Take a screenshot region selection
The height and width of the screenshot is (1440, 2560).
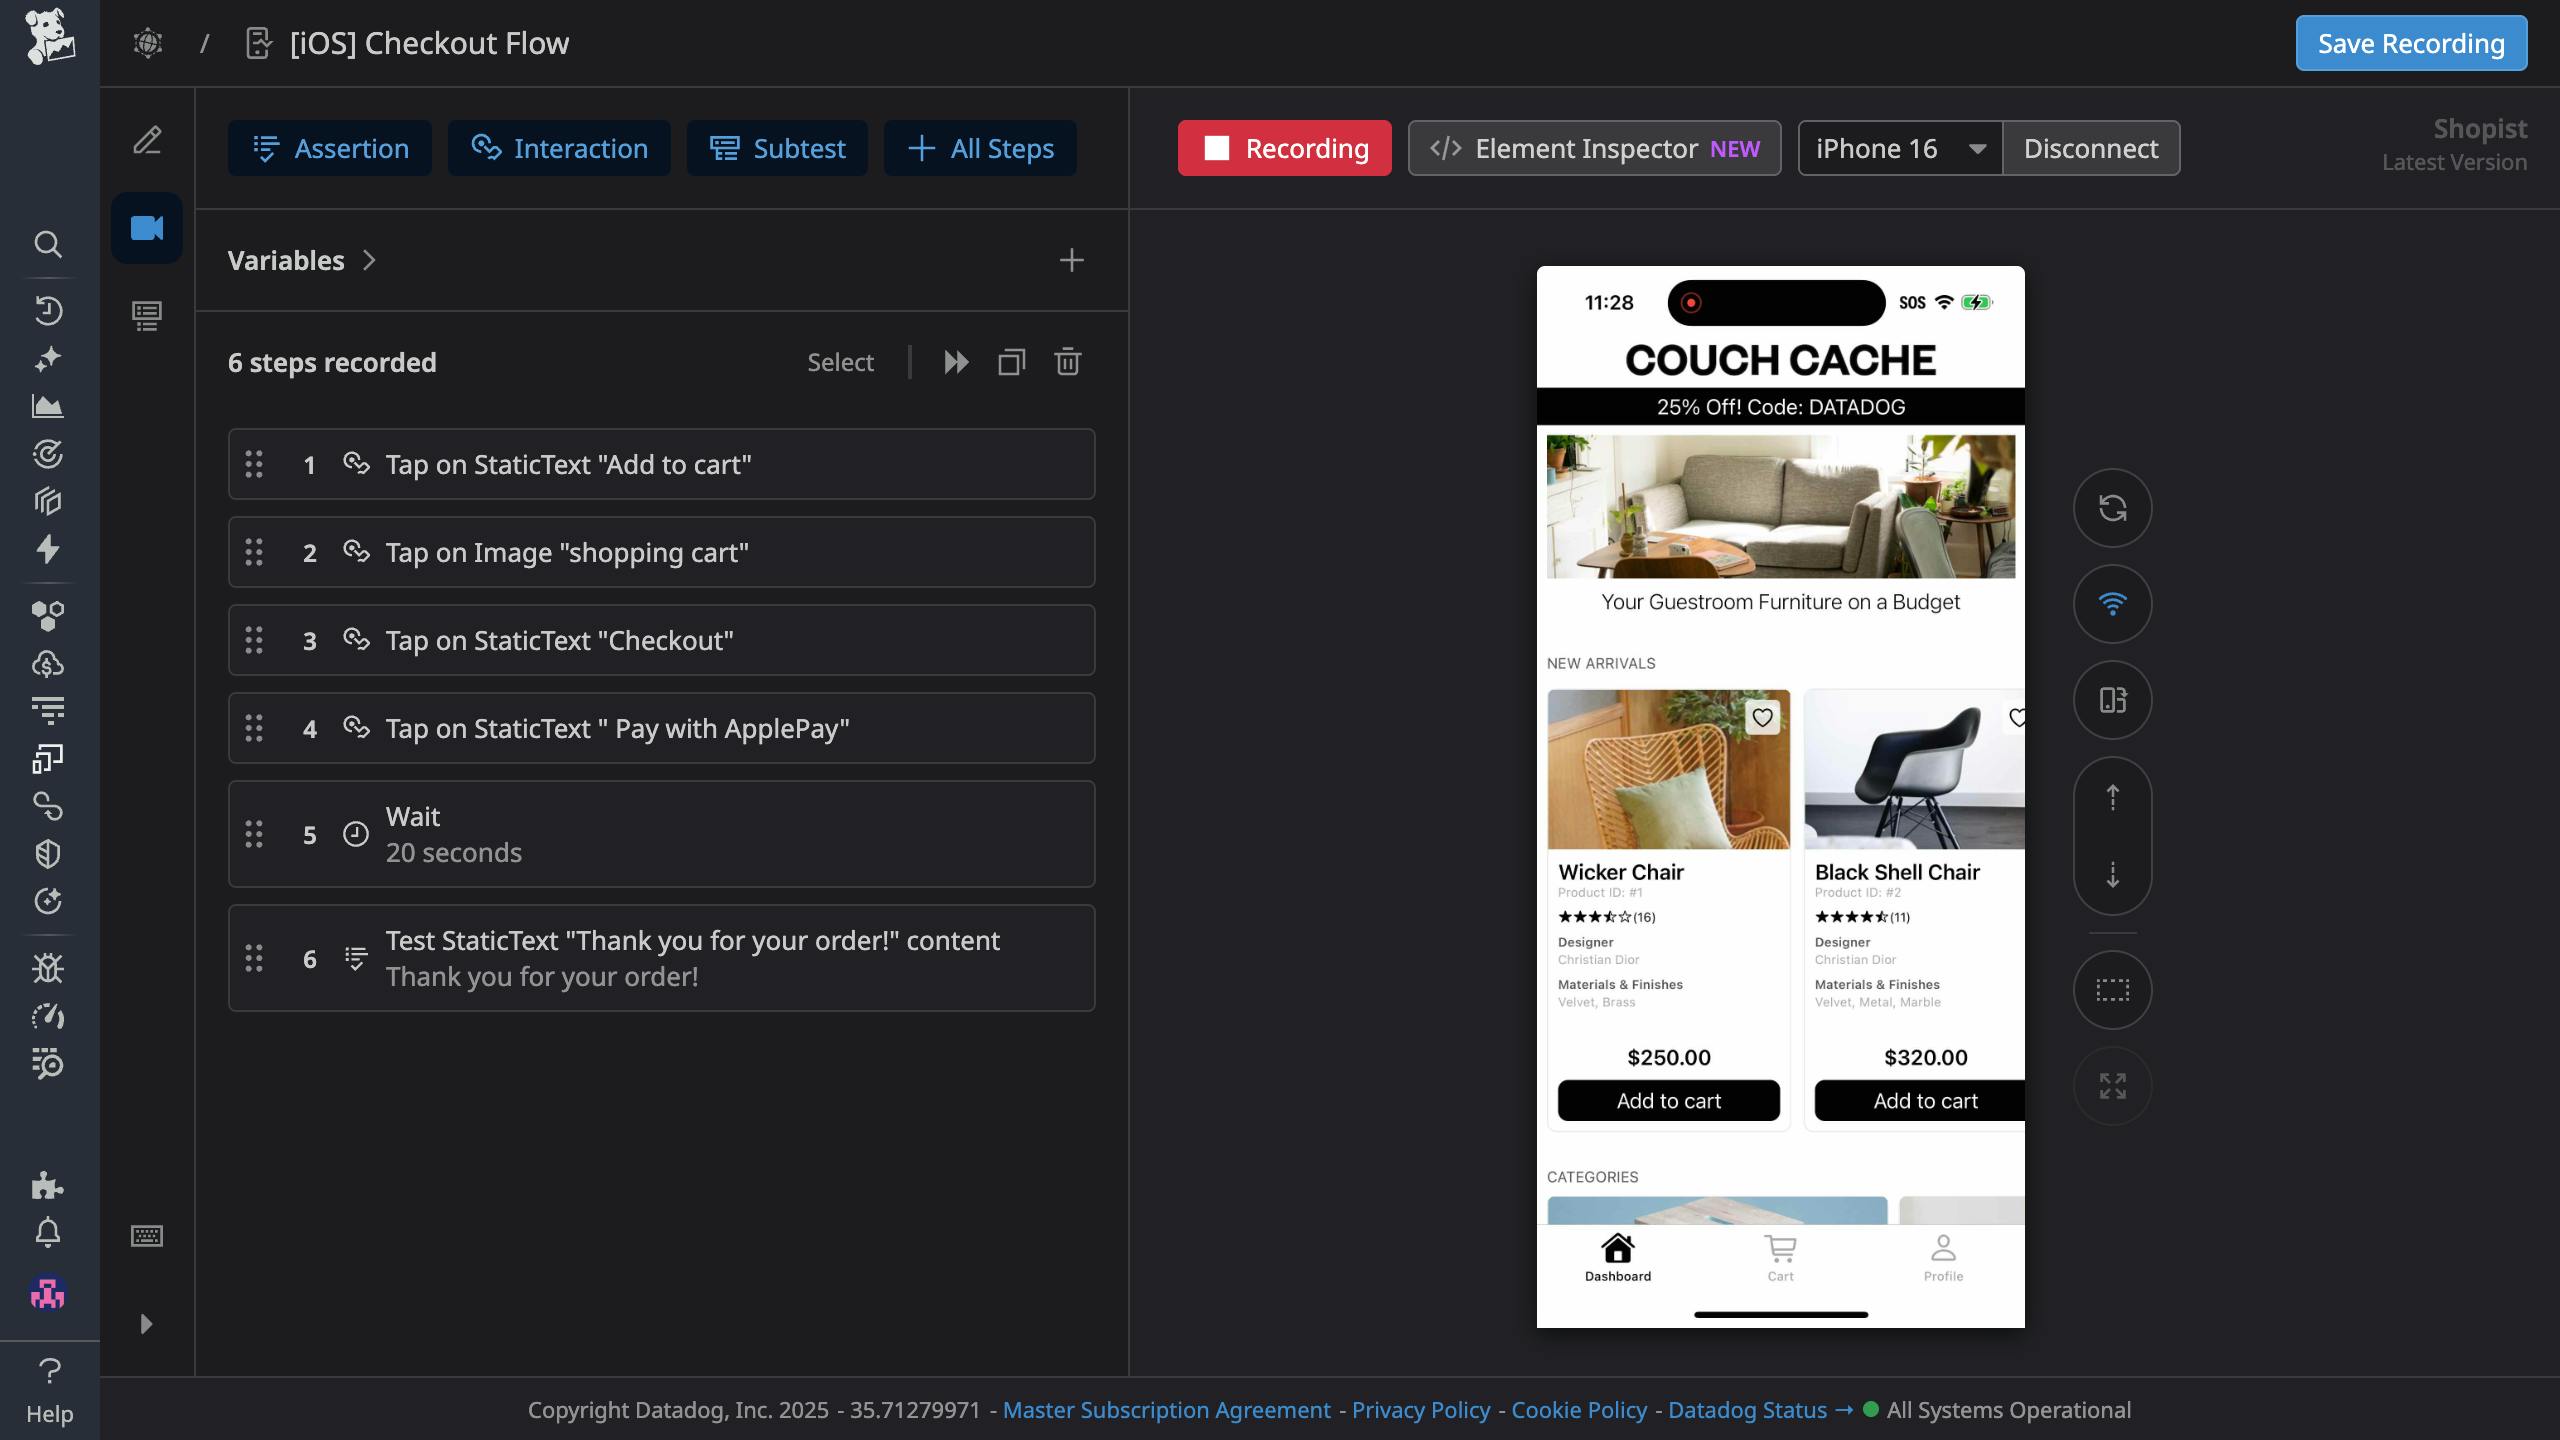2112,989
